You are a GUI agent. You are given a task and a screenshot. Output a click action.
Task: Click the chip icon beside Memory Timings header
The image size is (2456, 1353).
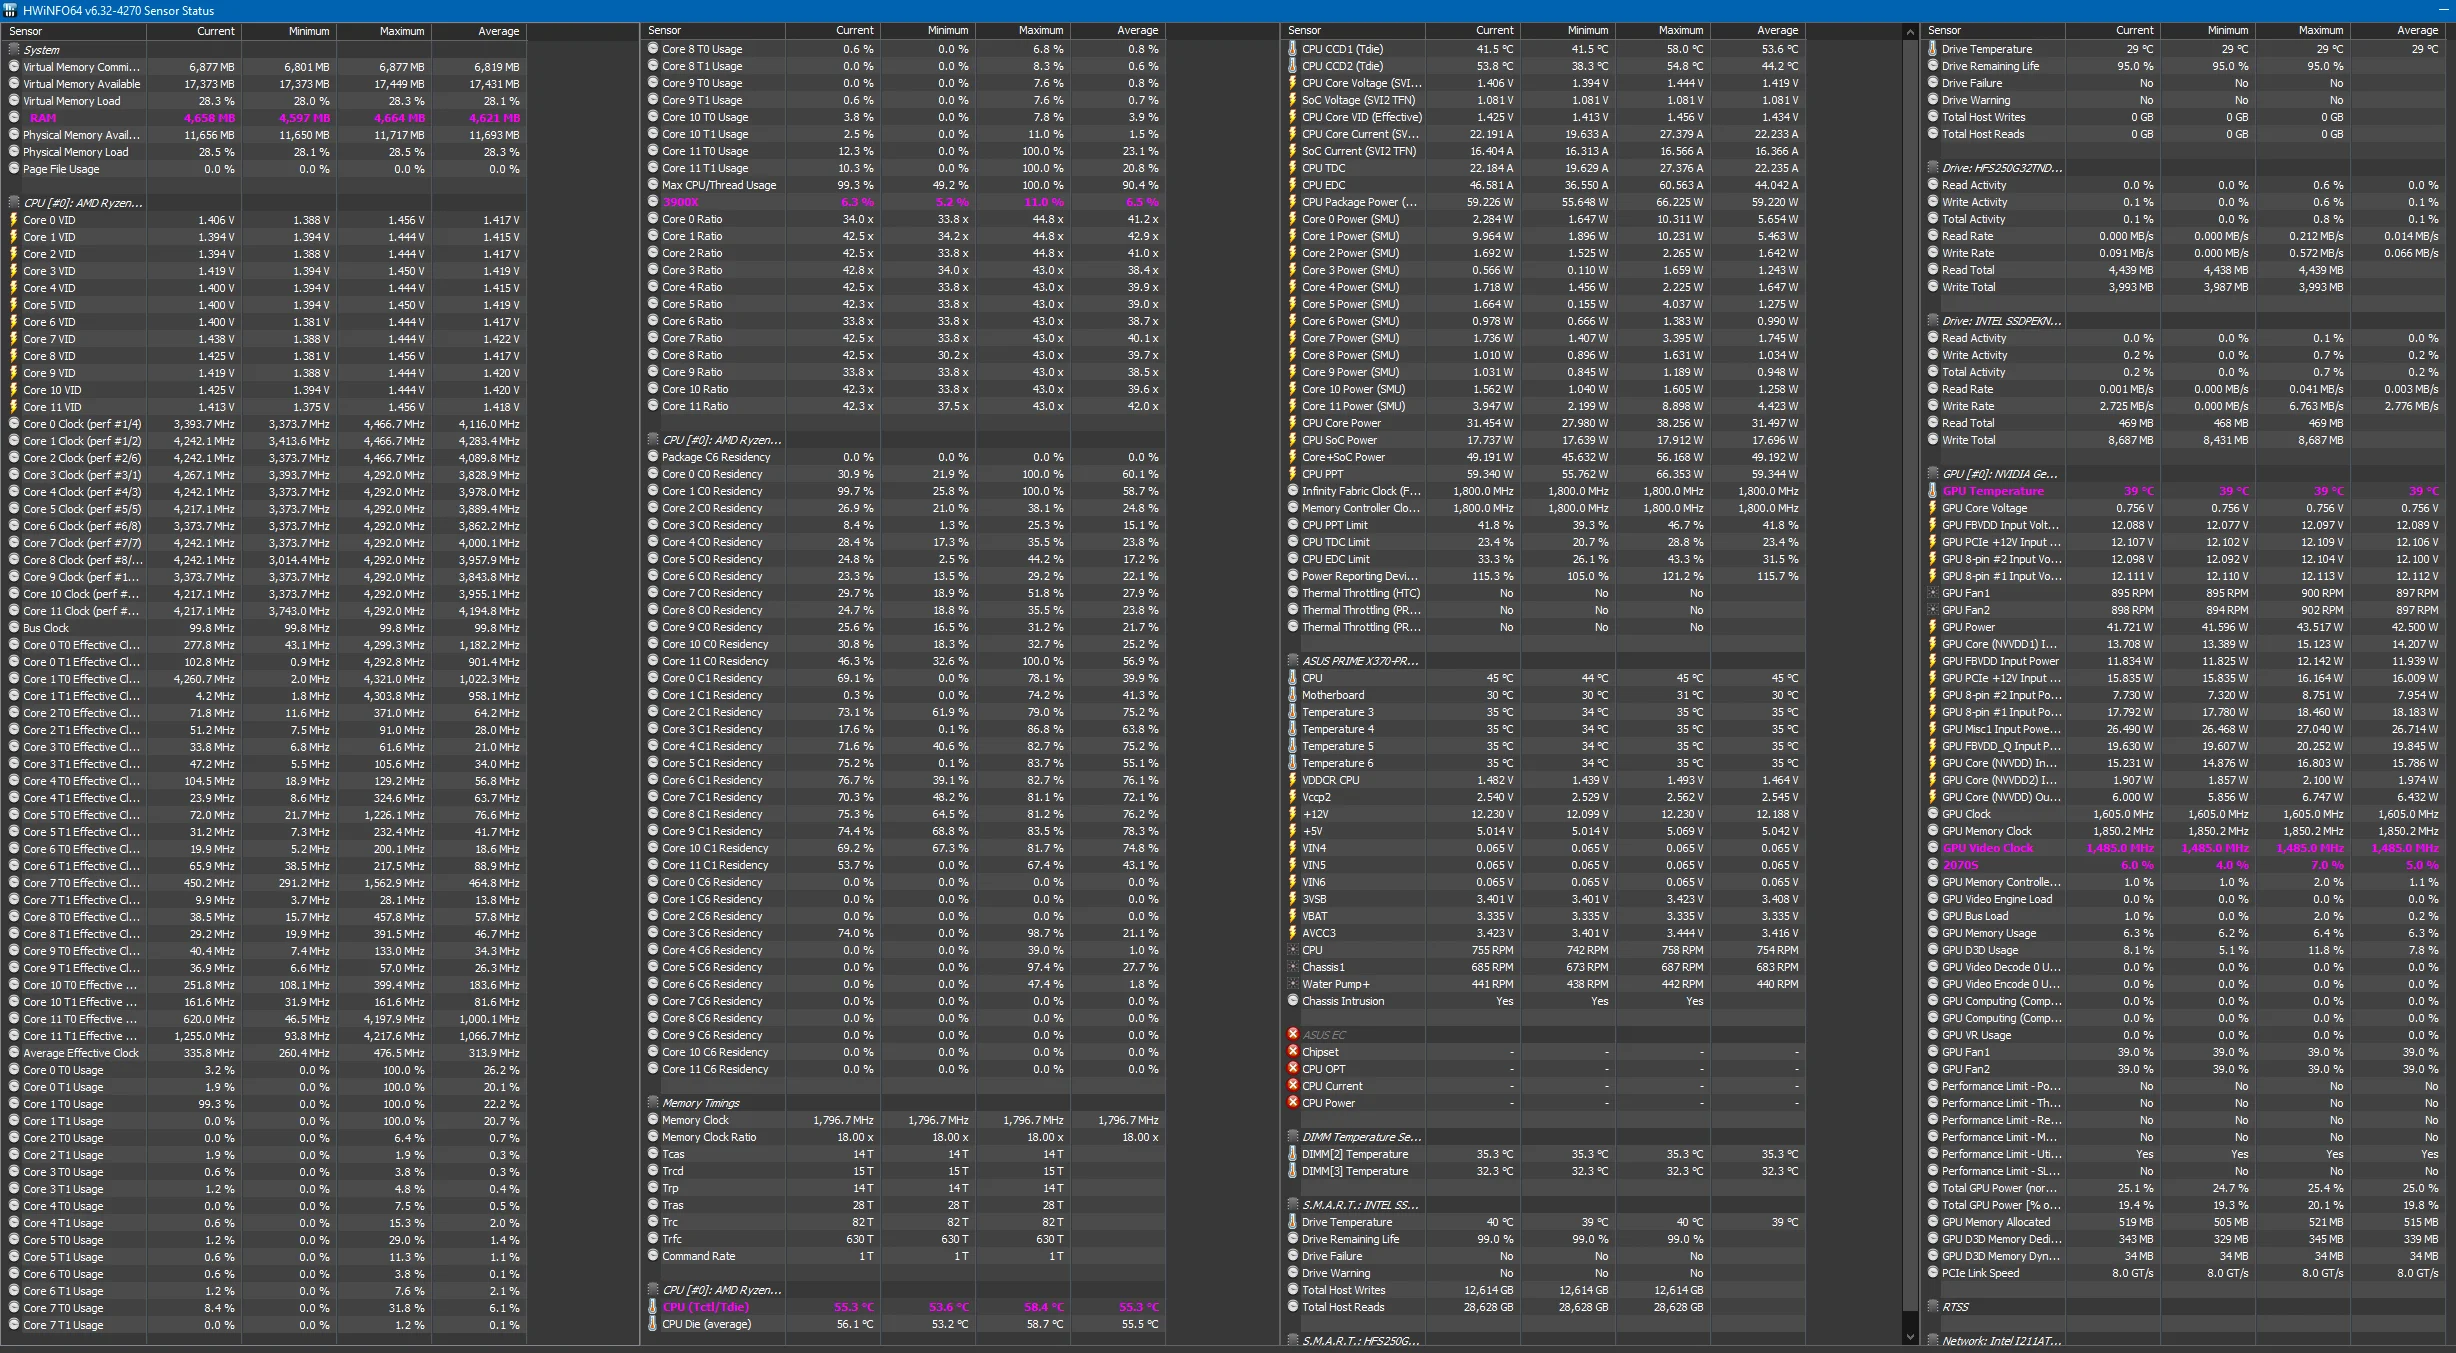653,1103
